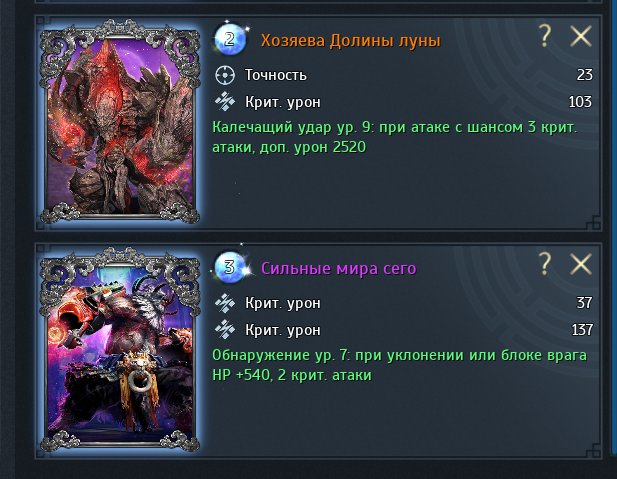617x479 pixels.
Task: Click Крит. урон icon beside value 37
Action: 225,303
